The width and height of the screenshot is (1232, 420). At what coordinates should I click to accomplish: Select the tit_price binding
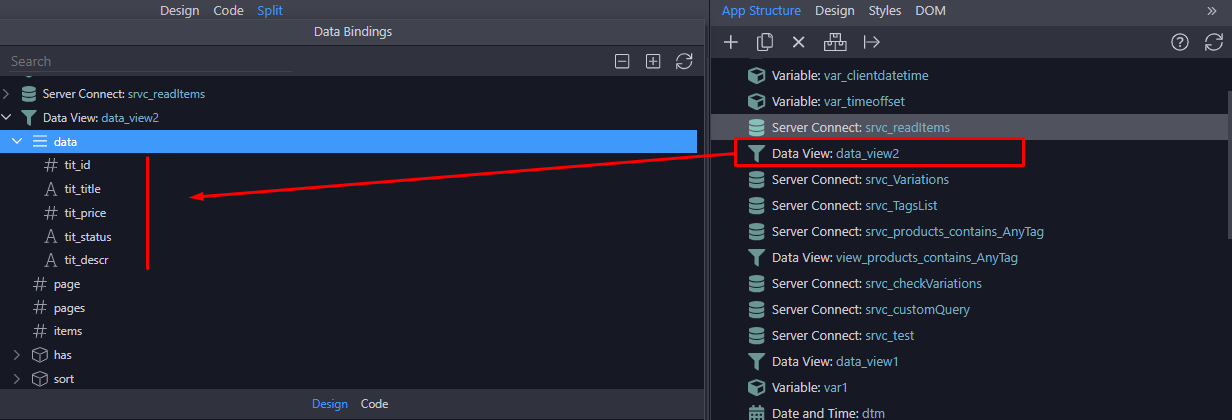[85, 213]
